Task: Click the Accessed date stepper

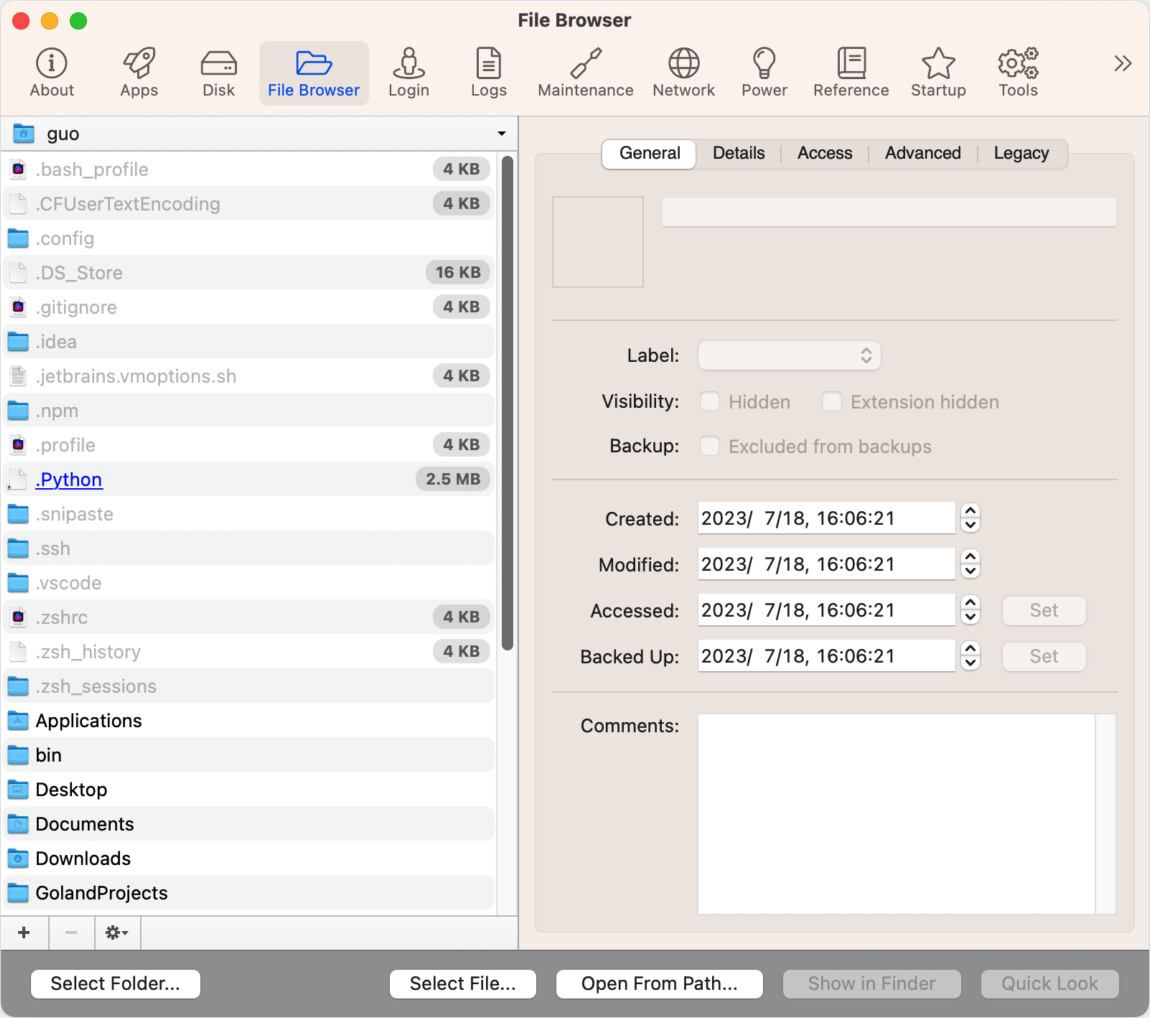Action: tap(970, 609)
